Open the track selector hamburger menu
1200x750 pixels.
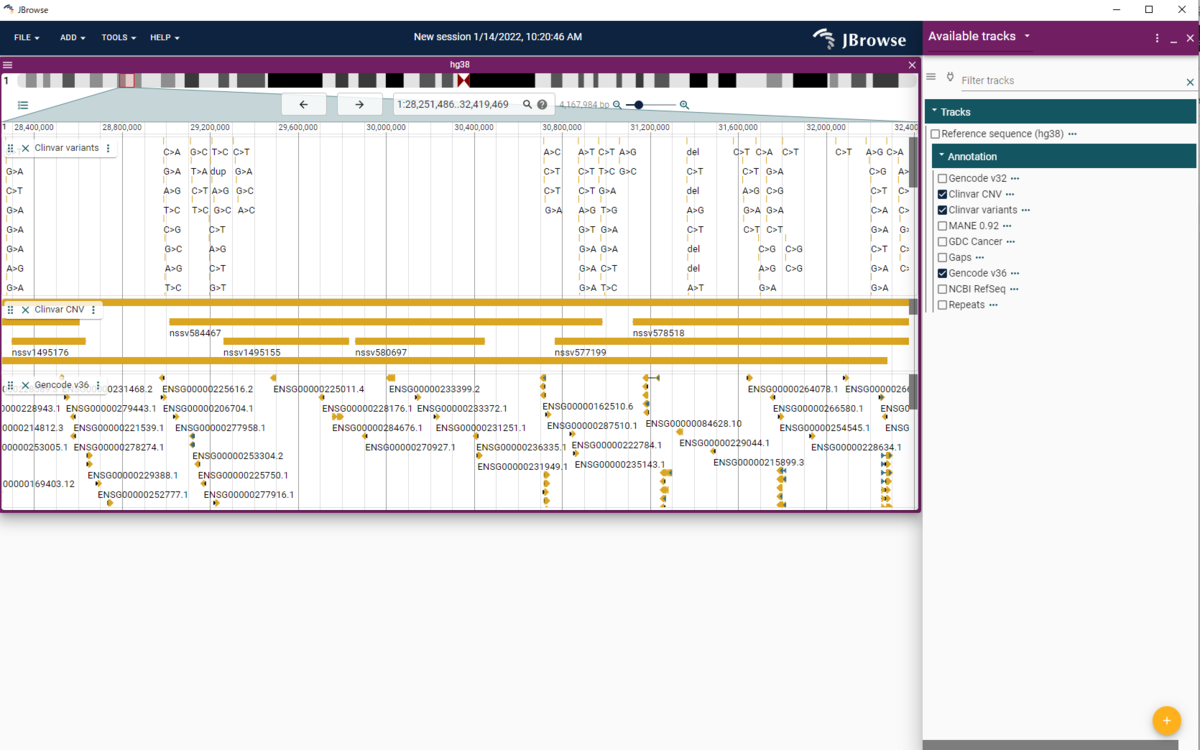point(931,77)
